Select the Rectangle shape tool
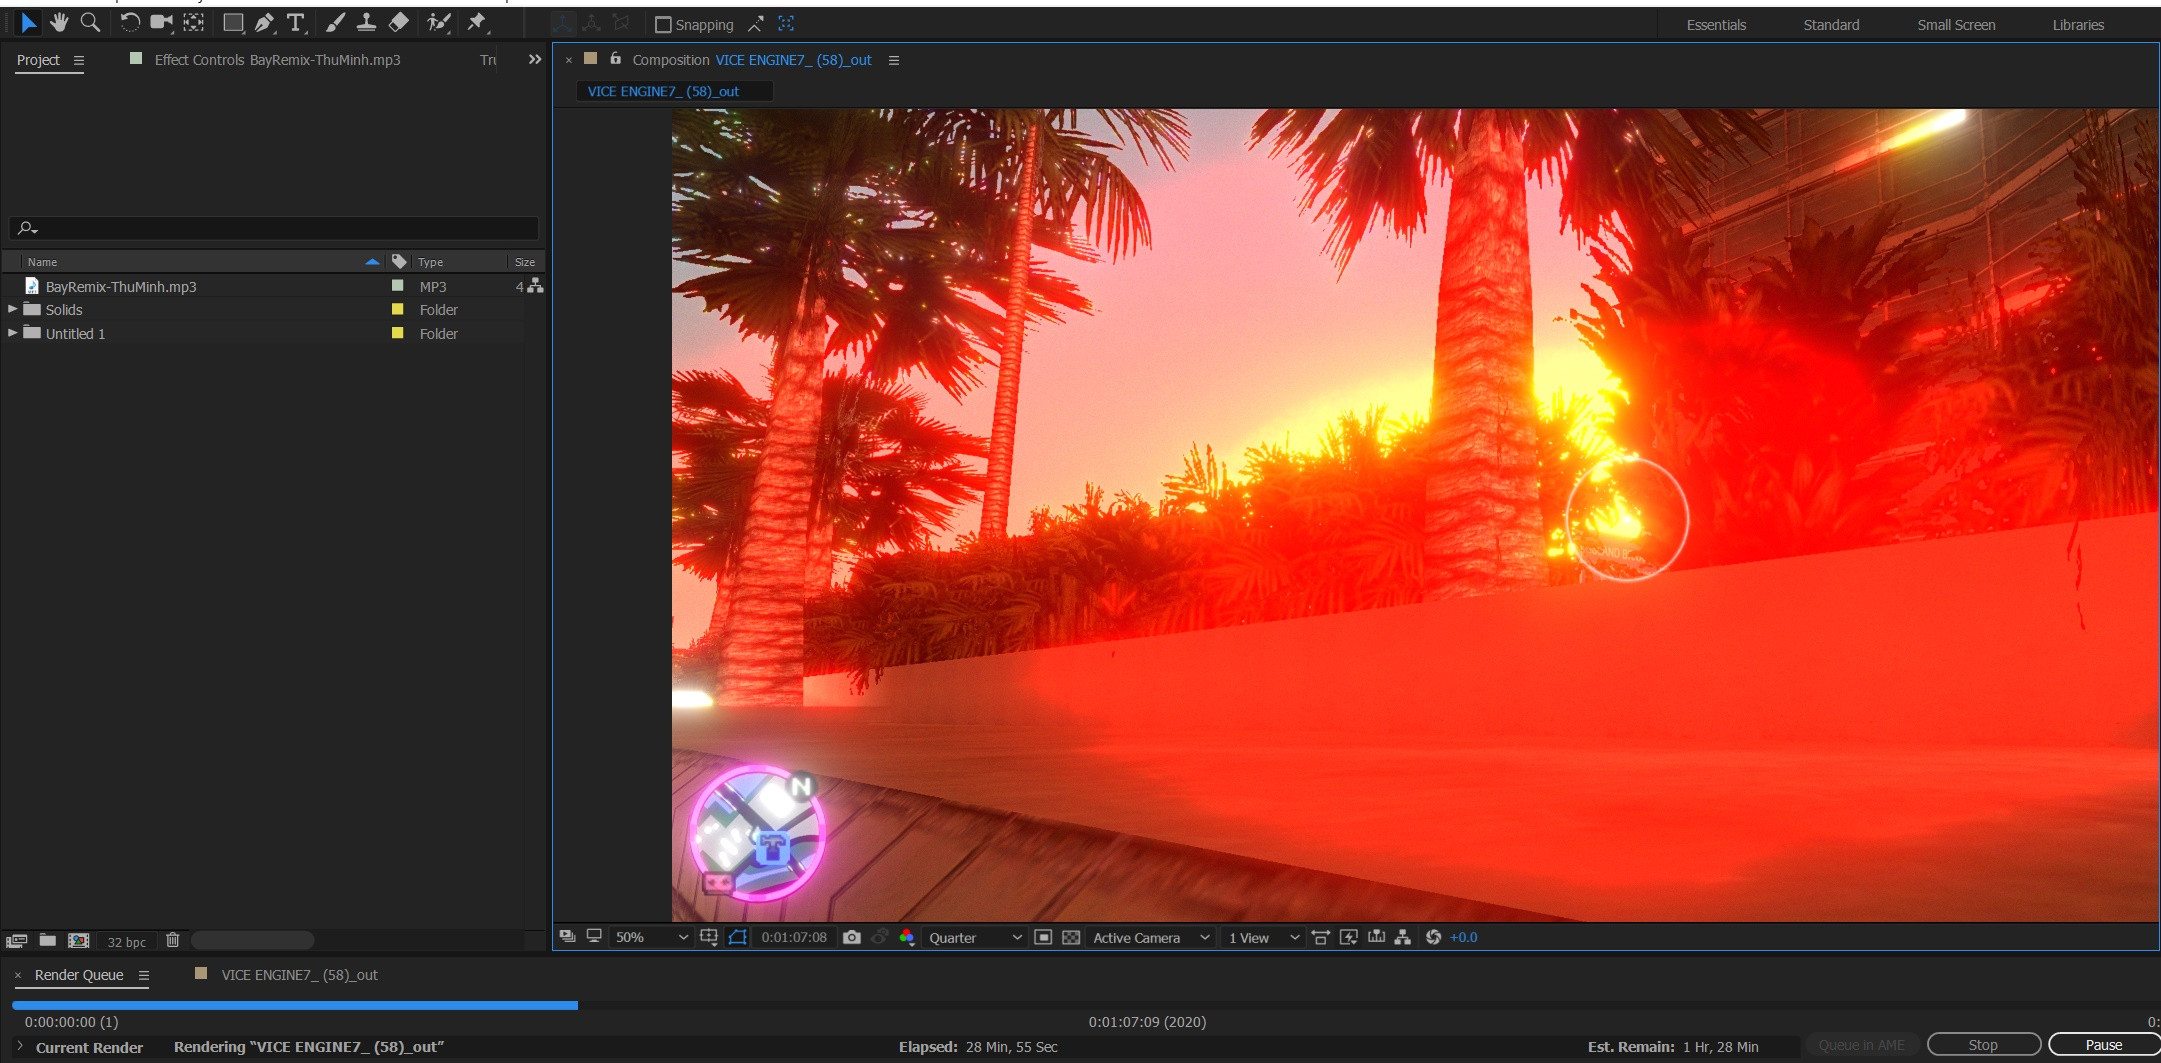2161x1063 pixels. click(233, 22)
